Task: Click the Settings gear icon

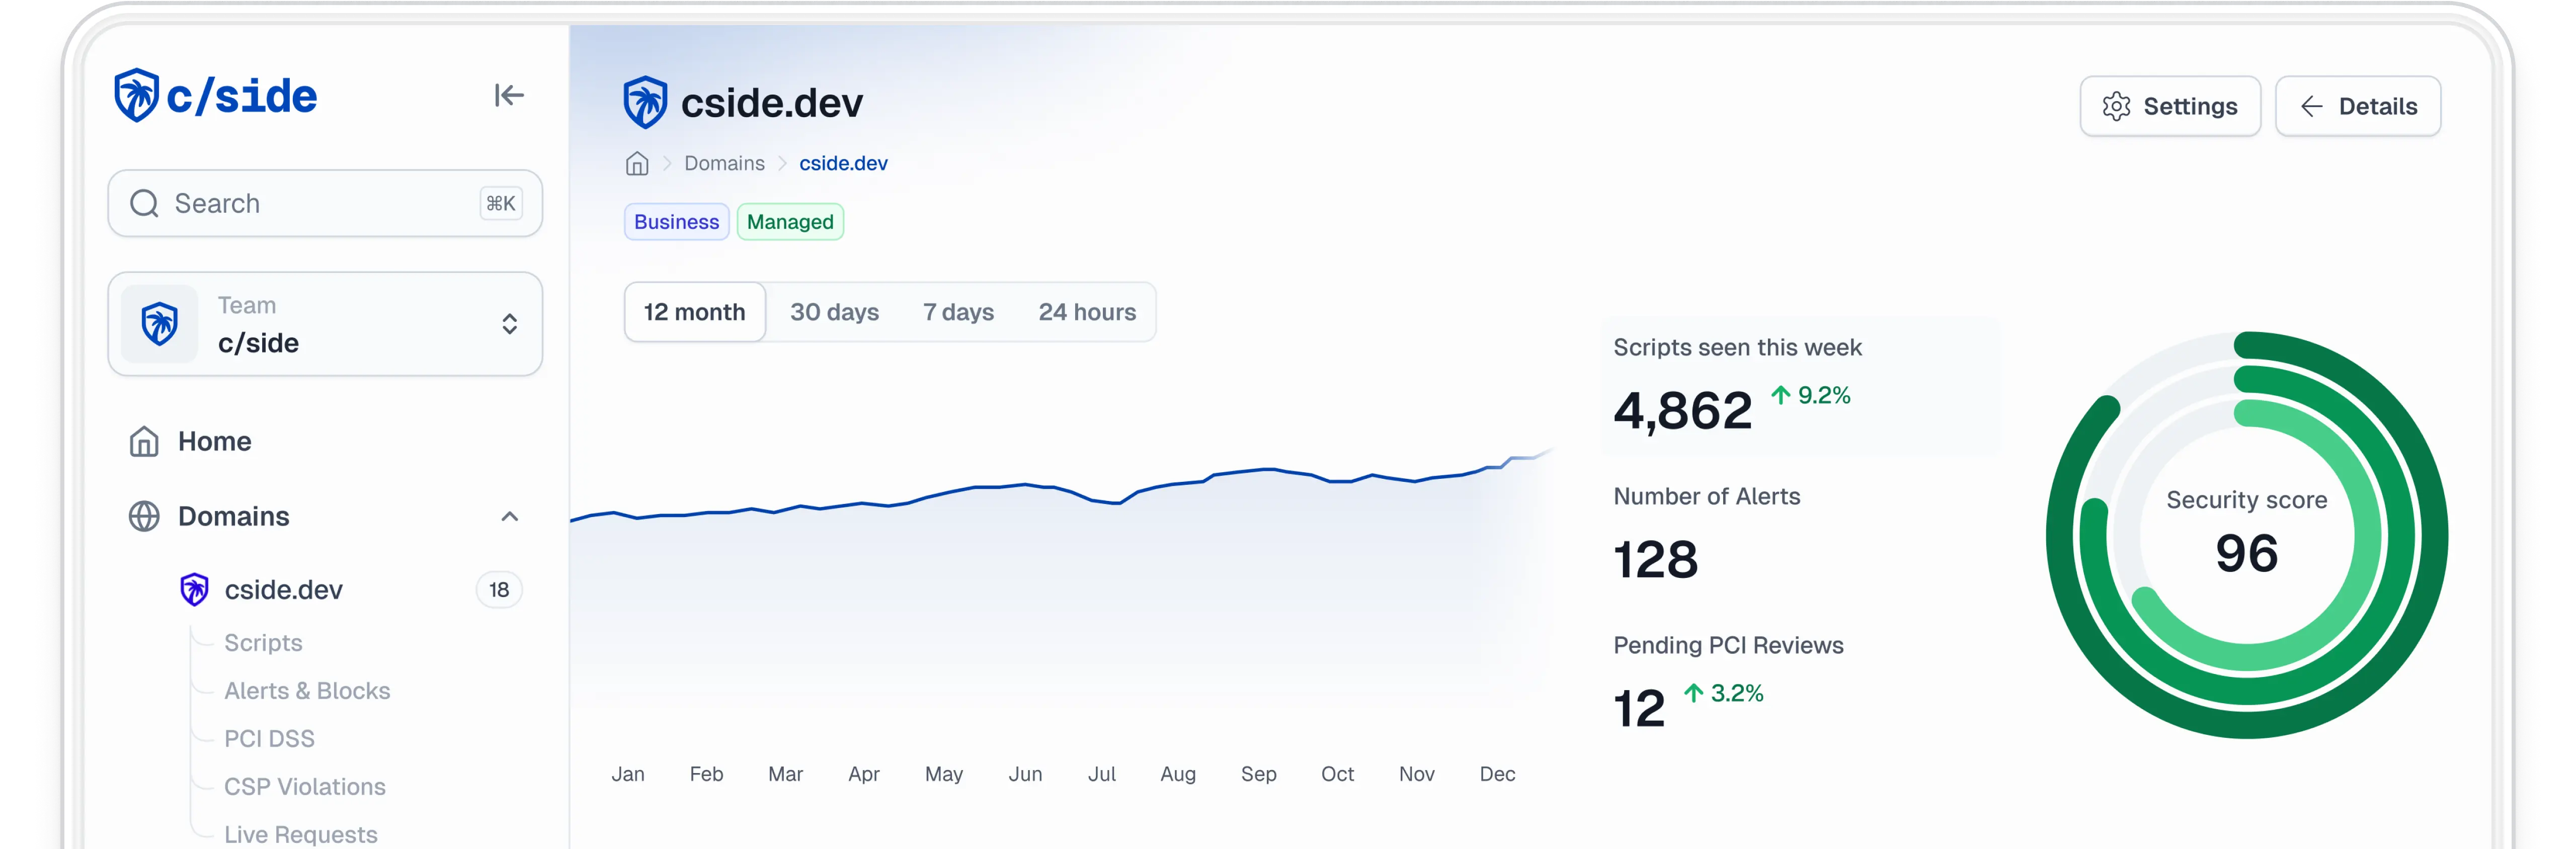Action: tap(2116, 106)
